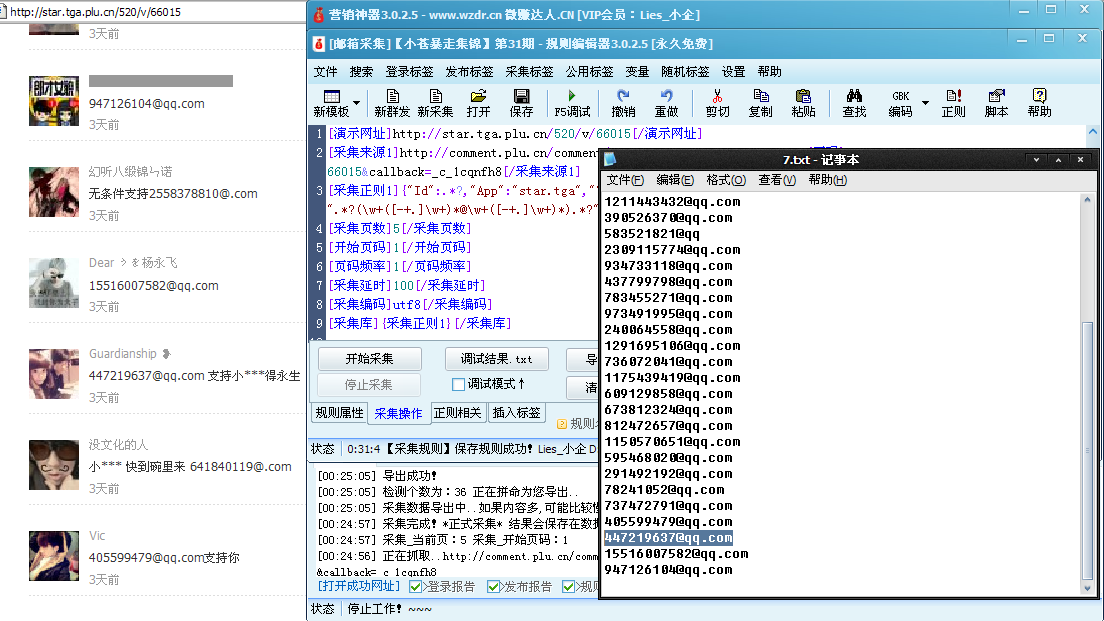Redo using the 重做 icon
This screenshot has width=1104, height=621.
[x=668, y=103]
